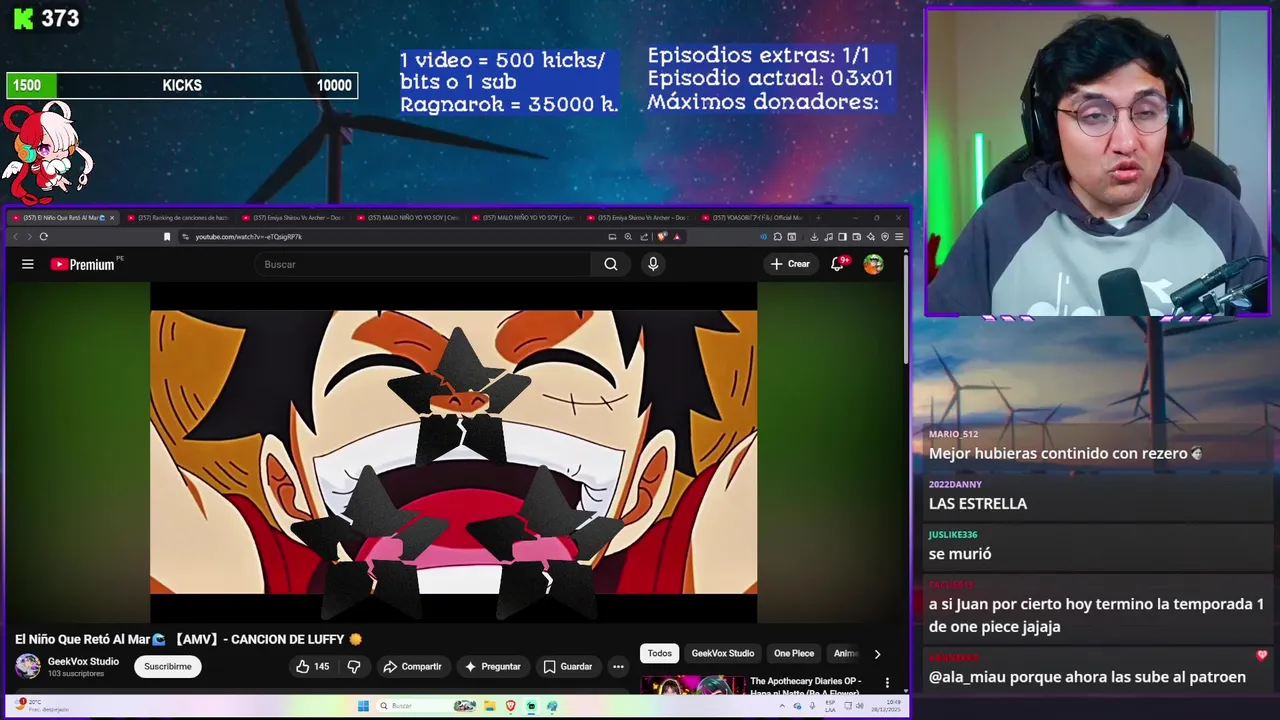
Task: Open GeekVox Studio channel avatar
Action: pos(28,666)
